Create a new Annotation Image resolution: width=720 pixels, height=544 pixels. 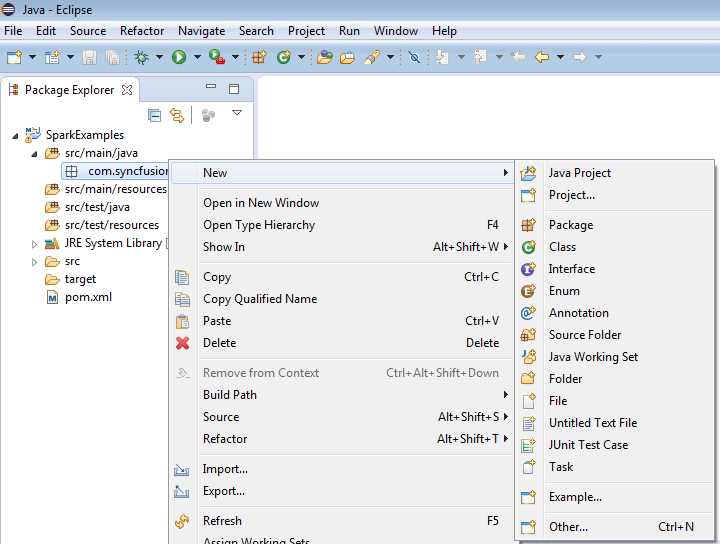pyautogui.click(x=615, y=313)
